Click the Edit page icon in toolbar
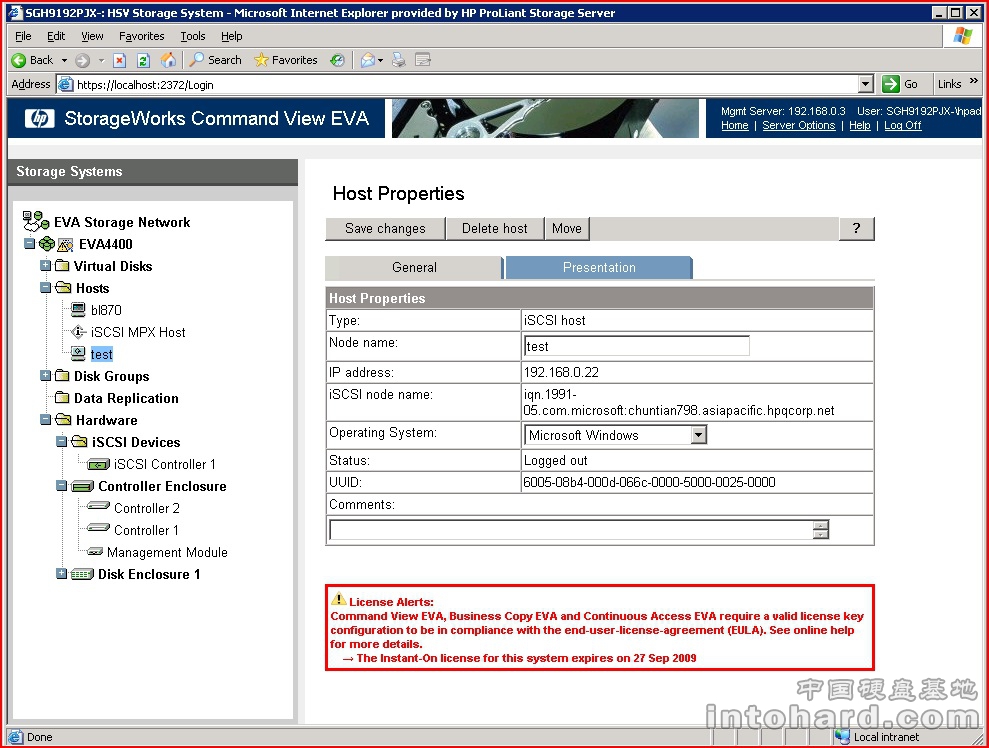The image size is (989, 748). point(423,60)
